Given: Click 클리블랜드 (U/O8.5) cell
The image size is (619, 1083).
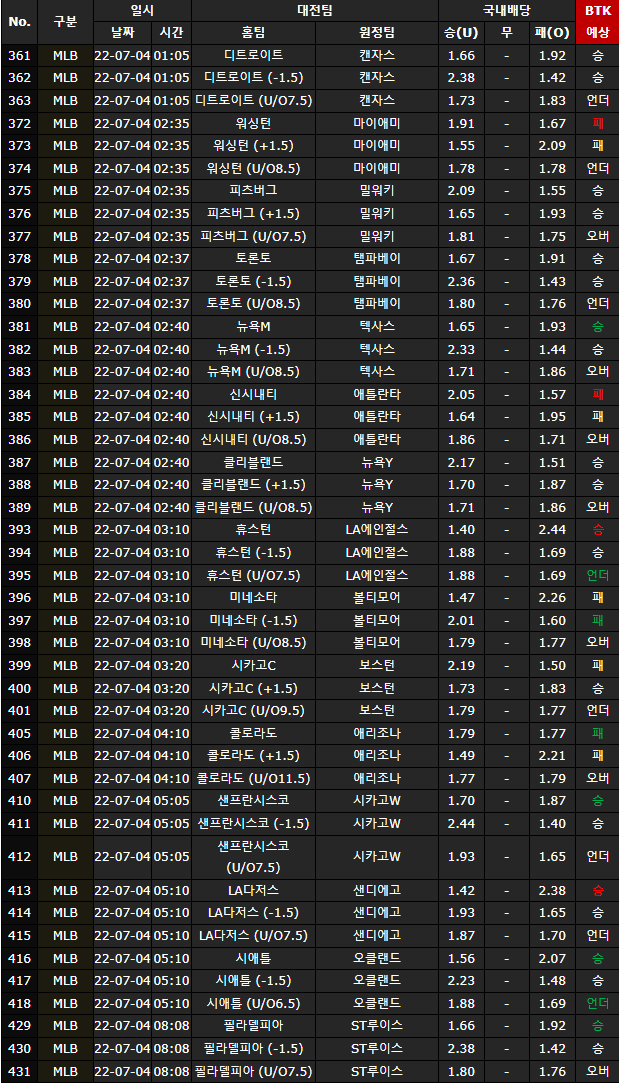Looking at the screenshot, I should pyautogui.click(x=254, y=507).
